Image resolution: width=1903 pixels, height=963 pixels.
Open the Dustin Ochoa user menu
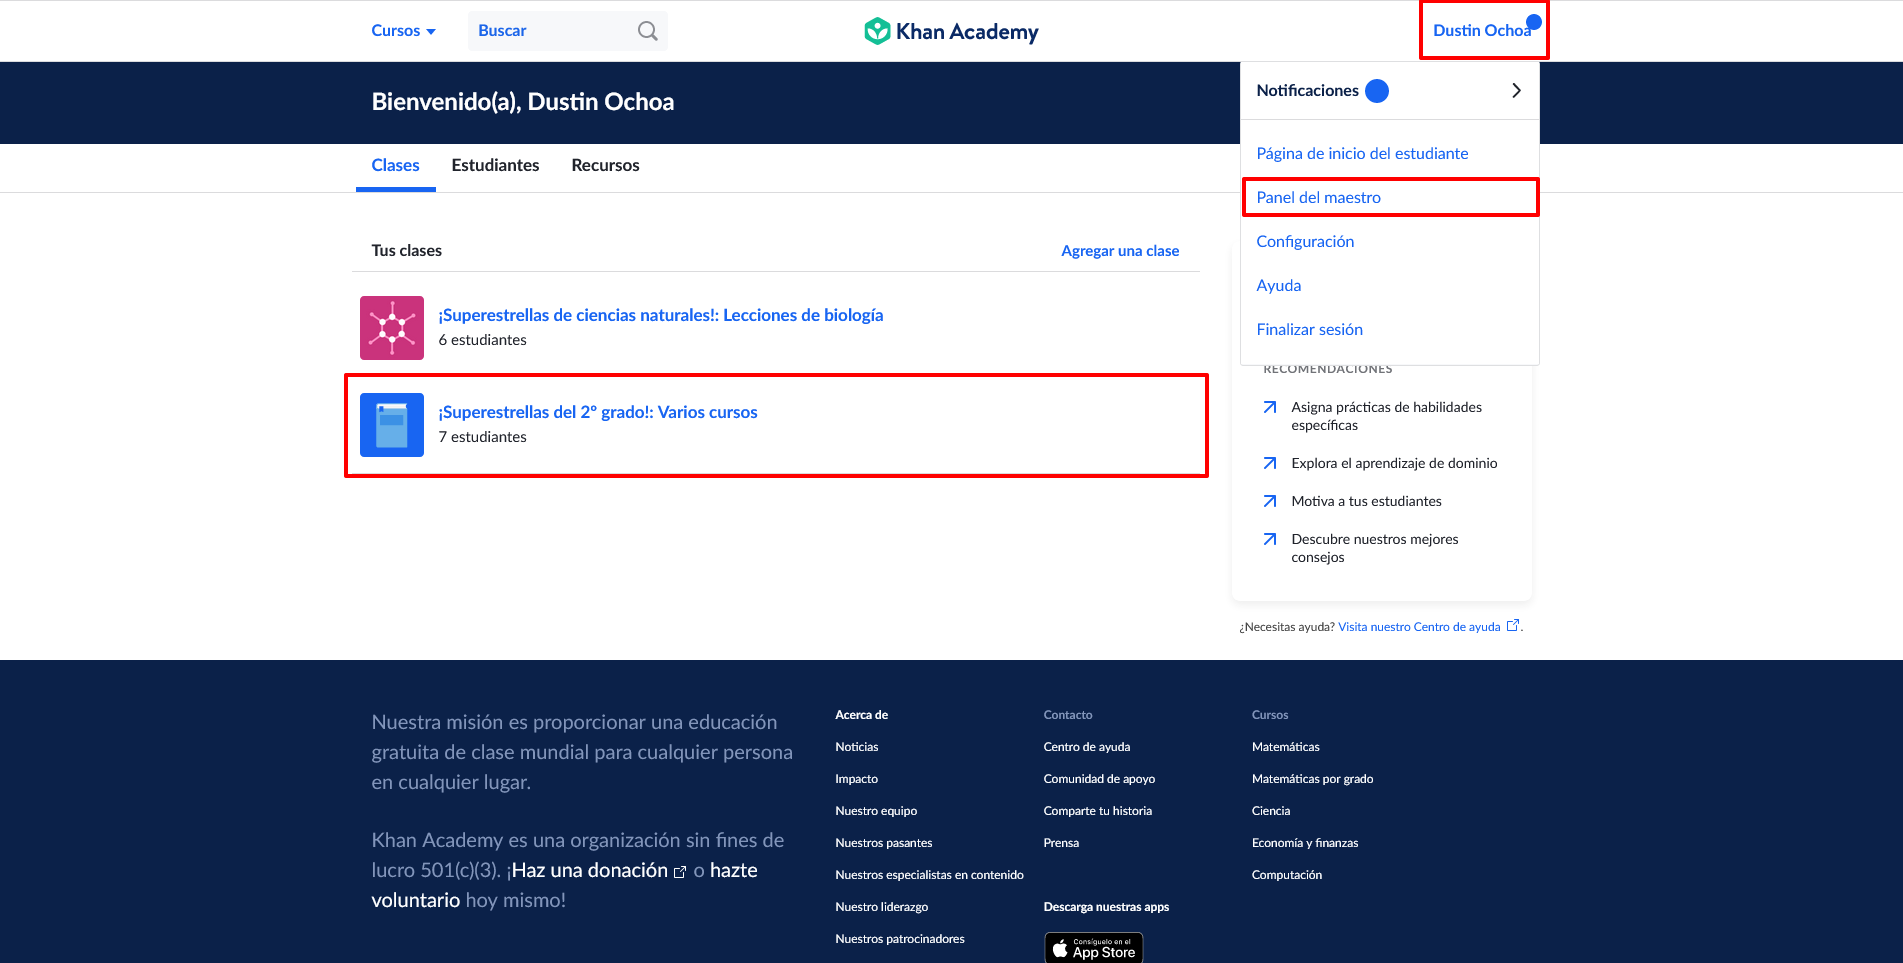pos(1483,30)
